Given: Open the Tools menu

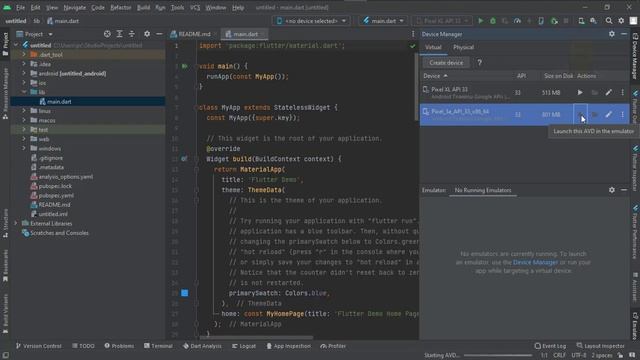Looking at the screenshot, I should (x=177, y=7).
